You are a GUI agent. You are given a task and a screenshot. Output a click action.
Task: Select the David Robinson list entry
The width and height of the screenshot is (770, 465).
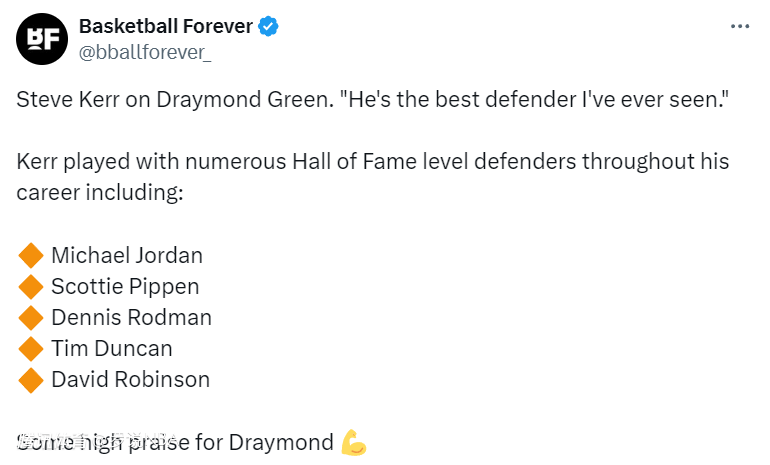click(x=130, y=380)
